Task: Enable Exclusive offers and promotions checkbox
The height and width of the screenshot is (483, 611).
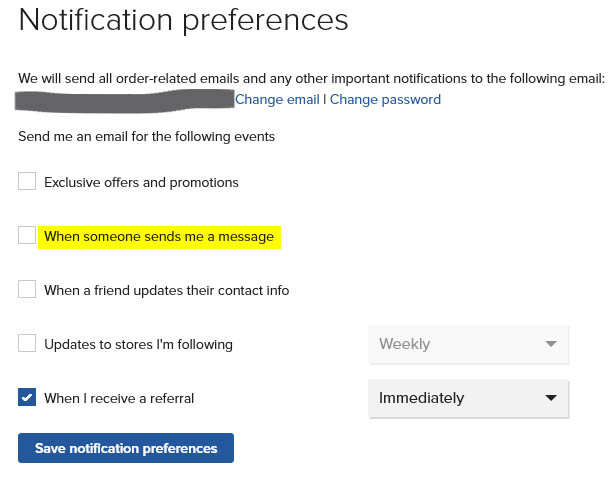Action: 27,182
